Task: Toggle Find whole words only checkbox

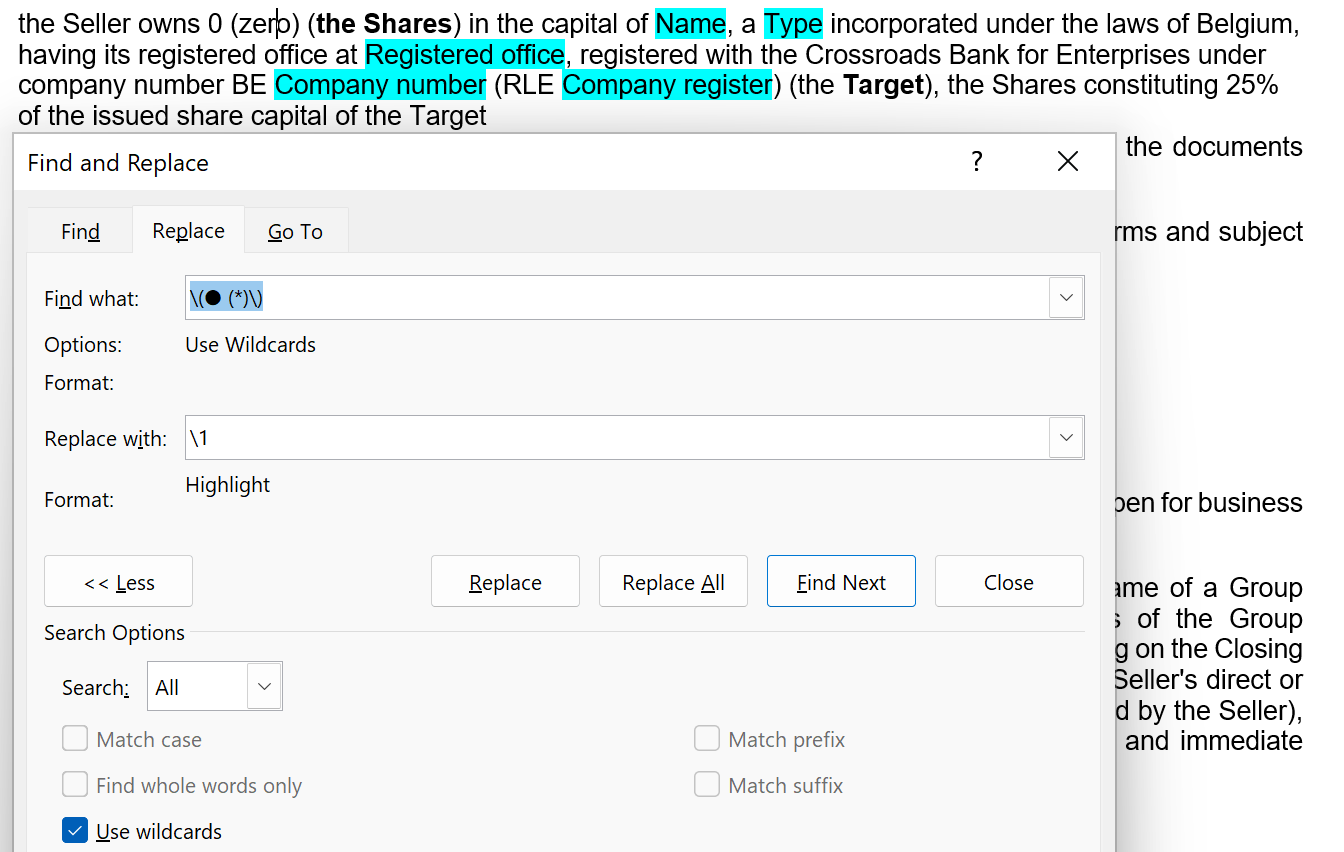Action: click(75, 785)
